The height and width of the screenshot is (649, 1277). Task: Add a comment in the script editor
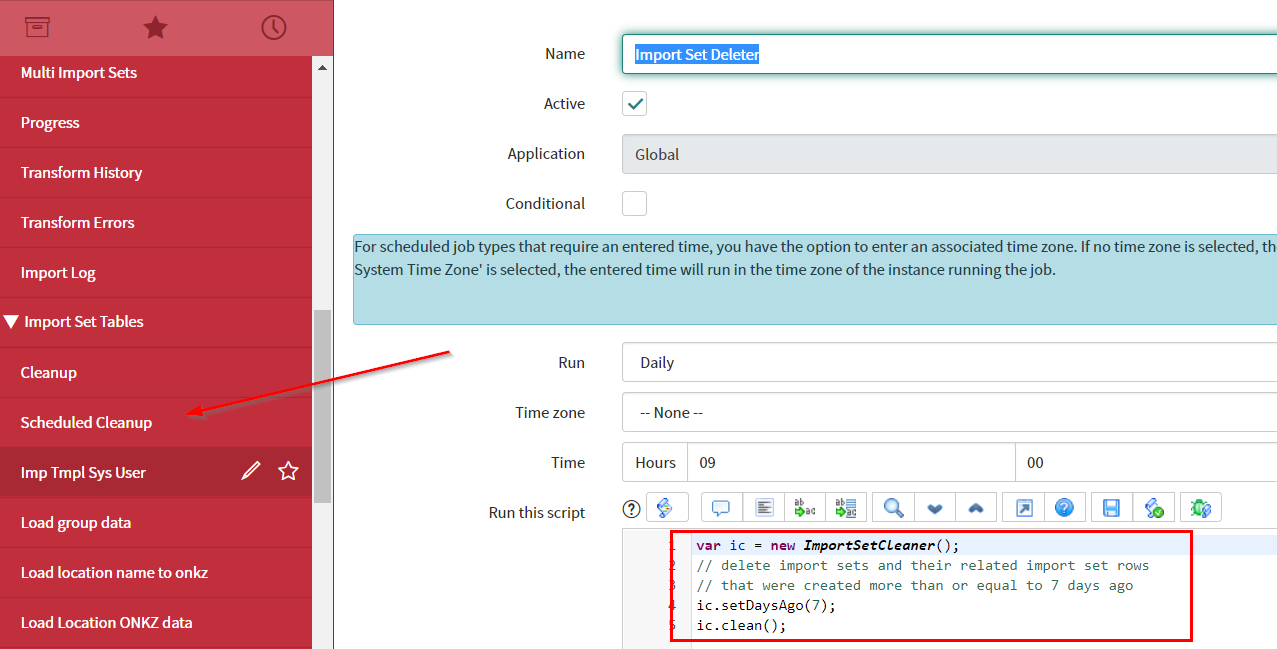[x=721, y=507]
